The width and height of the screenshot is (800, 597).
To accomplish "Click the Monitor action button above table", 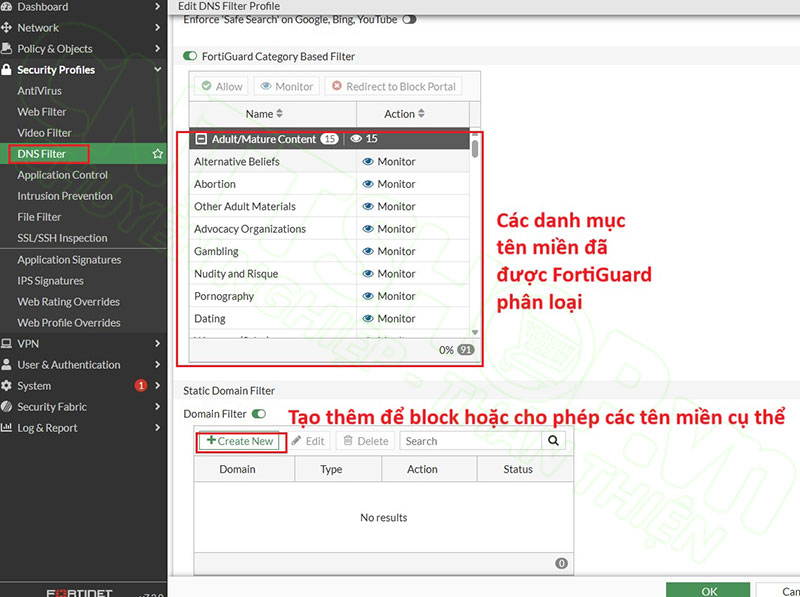I will 287,86.
